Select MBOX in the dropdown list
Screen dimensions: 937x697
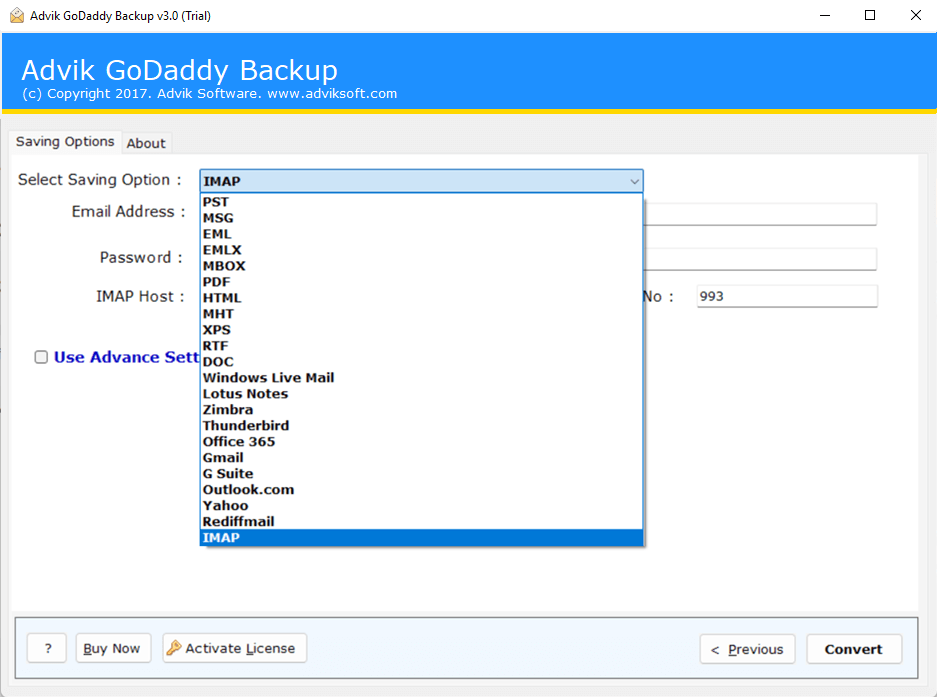click(421, 266)
